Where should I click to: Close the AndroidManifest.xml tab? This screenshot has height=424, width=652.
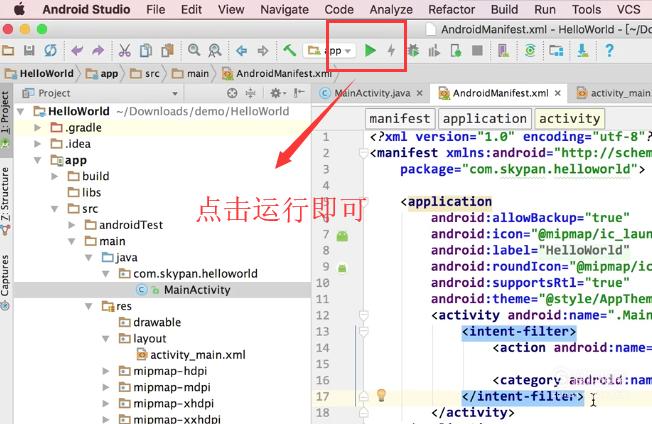(558, 93)
